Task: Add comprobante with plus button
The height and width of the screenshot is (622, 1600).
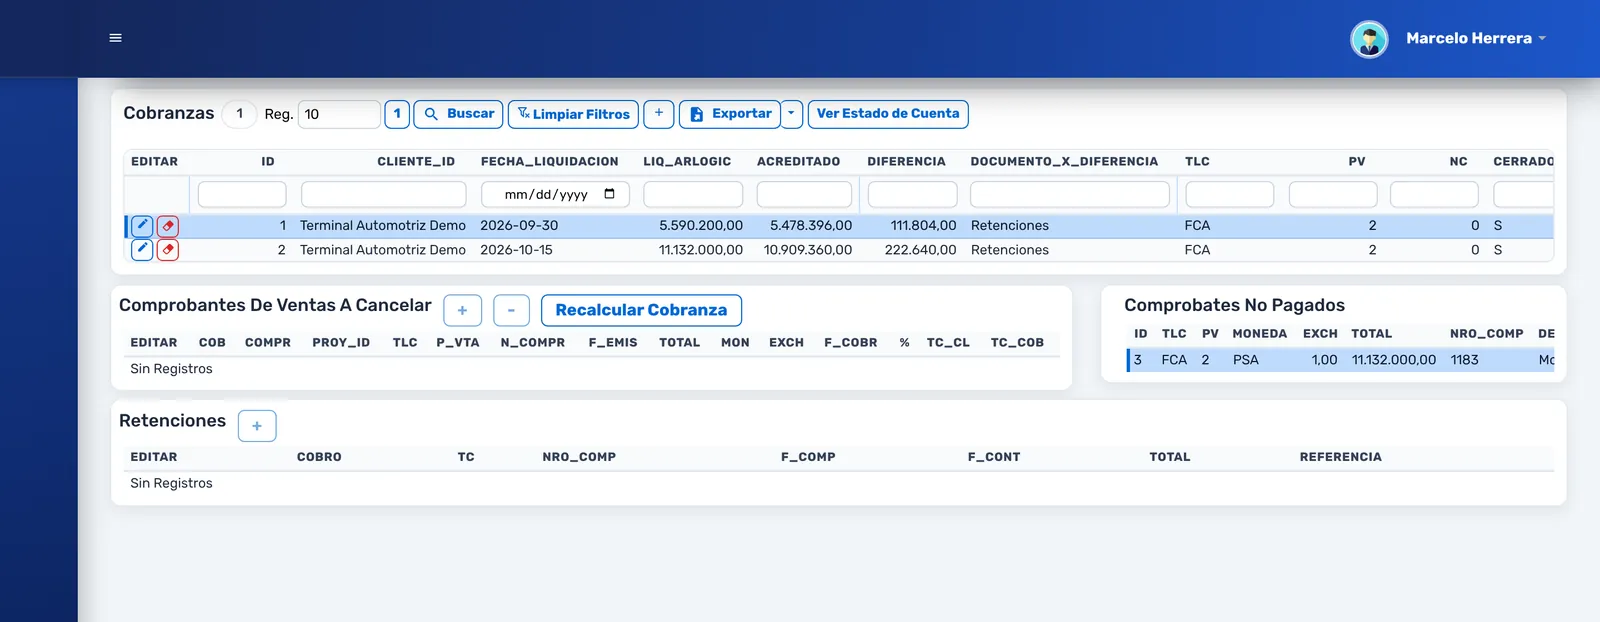Action: coord(462,310)
